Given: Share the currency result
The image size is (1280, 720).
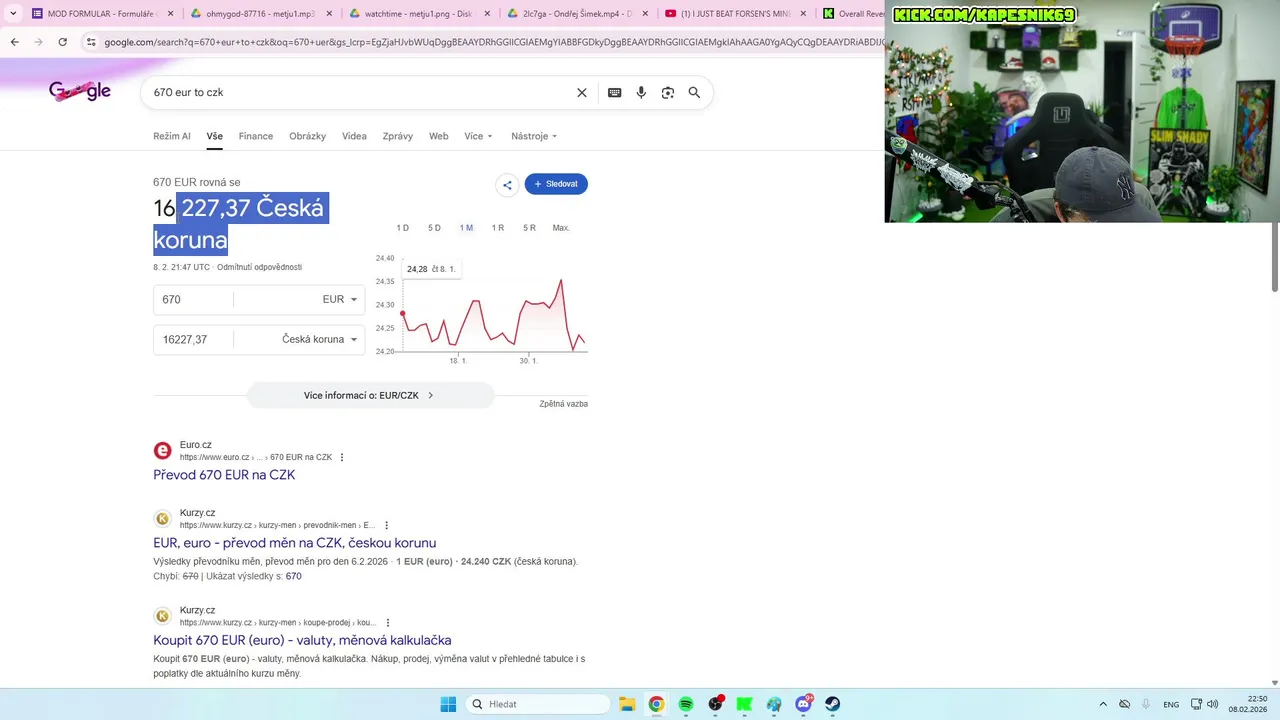Looking at the screenshot, I should pyautogui.click(x=507, y=184).
